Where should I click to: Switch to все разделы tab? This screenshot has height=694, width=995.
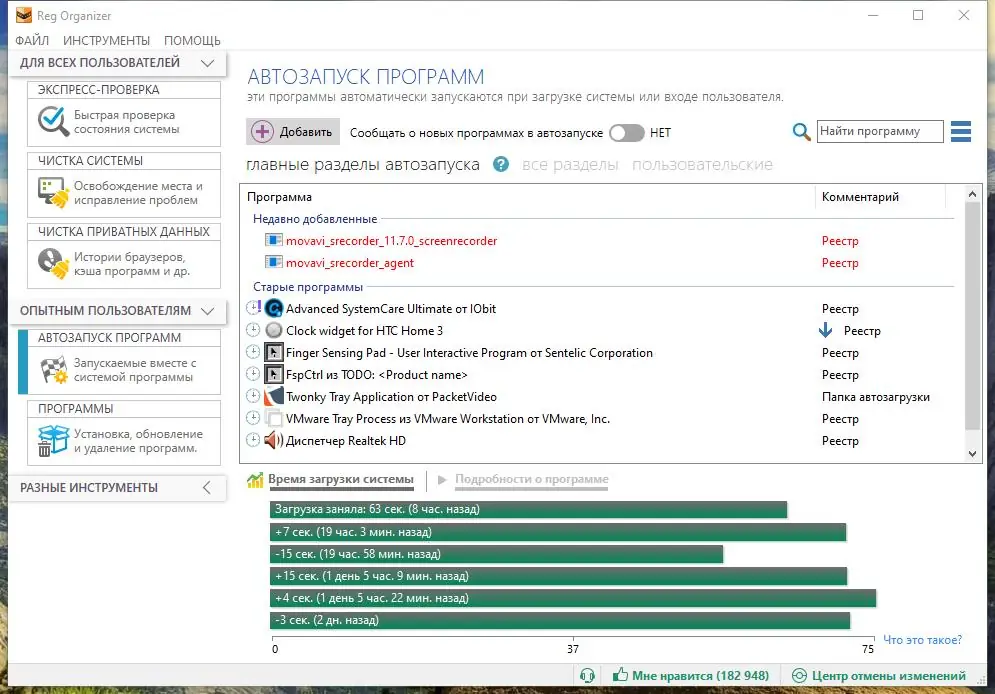pyautogui.click(x=570, y=164)
